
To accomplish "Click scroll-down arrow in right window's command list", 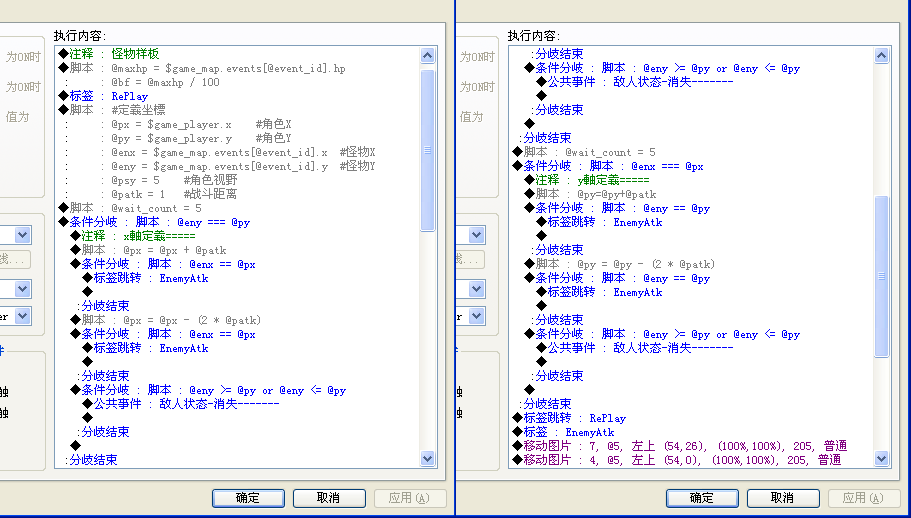I will coord(881,459).
